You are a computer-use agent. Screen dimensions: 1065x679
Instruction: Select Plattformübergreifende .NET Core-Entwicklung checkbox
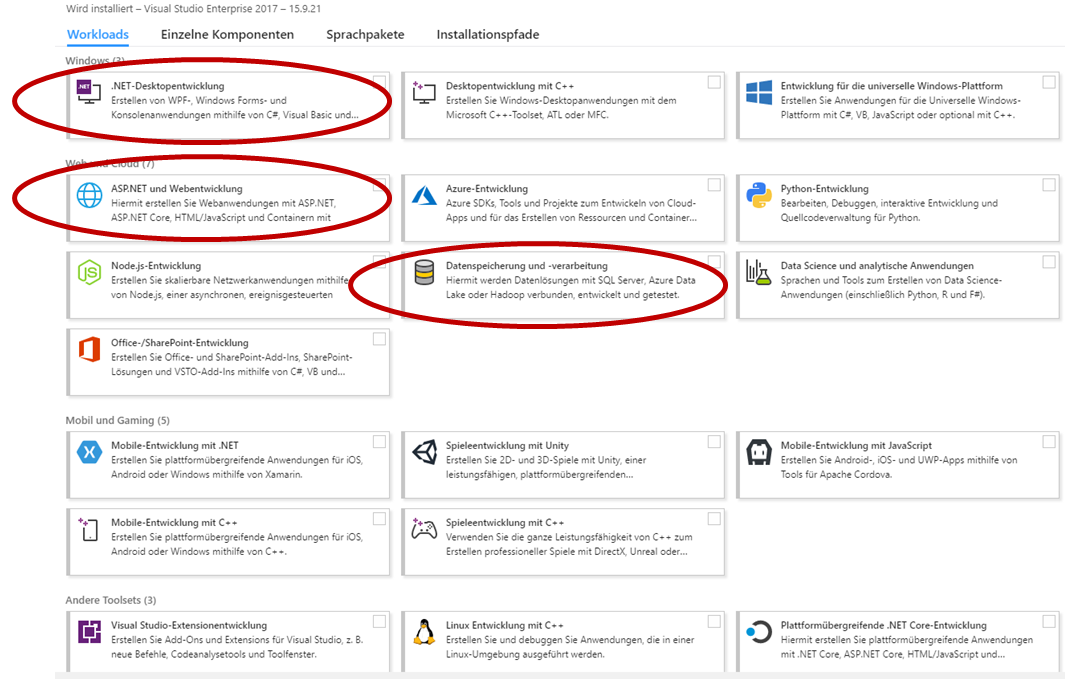(1049, 621)
